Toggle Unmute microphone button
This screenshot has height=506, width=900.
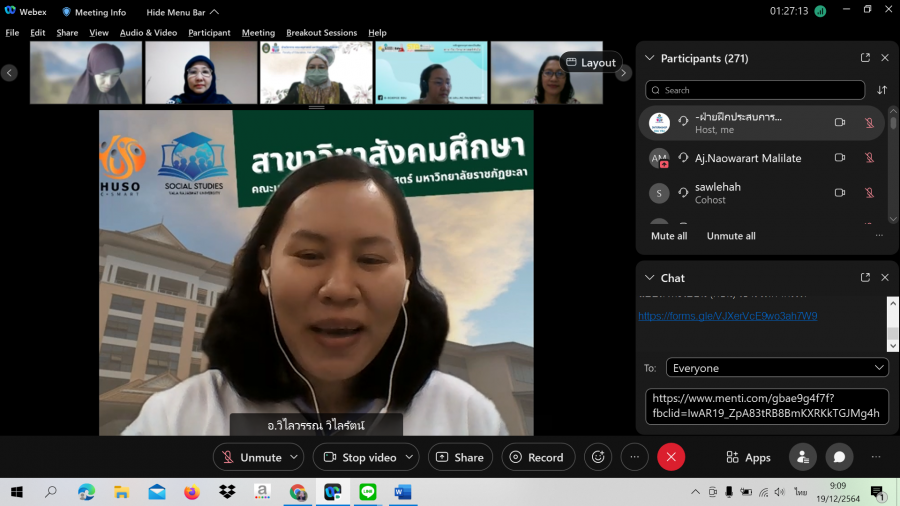250,457
